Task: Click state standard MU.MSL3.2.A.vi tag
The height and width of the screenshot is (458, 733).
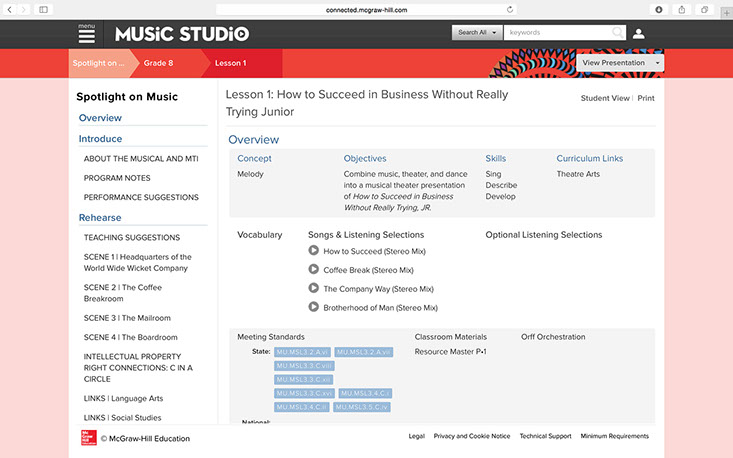Action: pos(302,352)
